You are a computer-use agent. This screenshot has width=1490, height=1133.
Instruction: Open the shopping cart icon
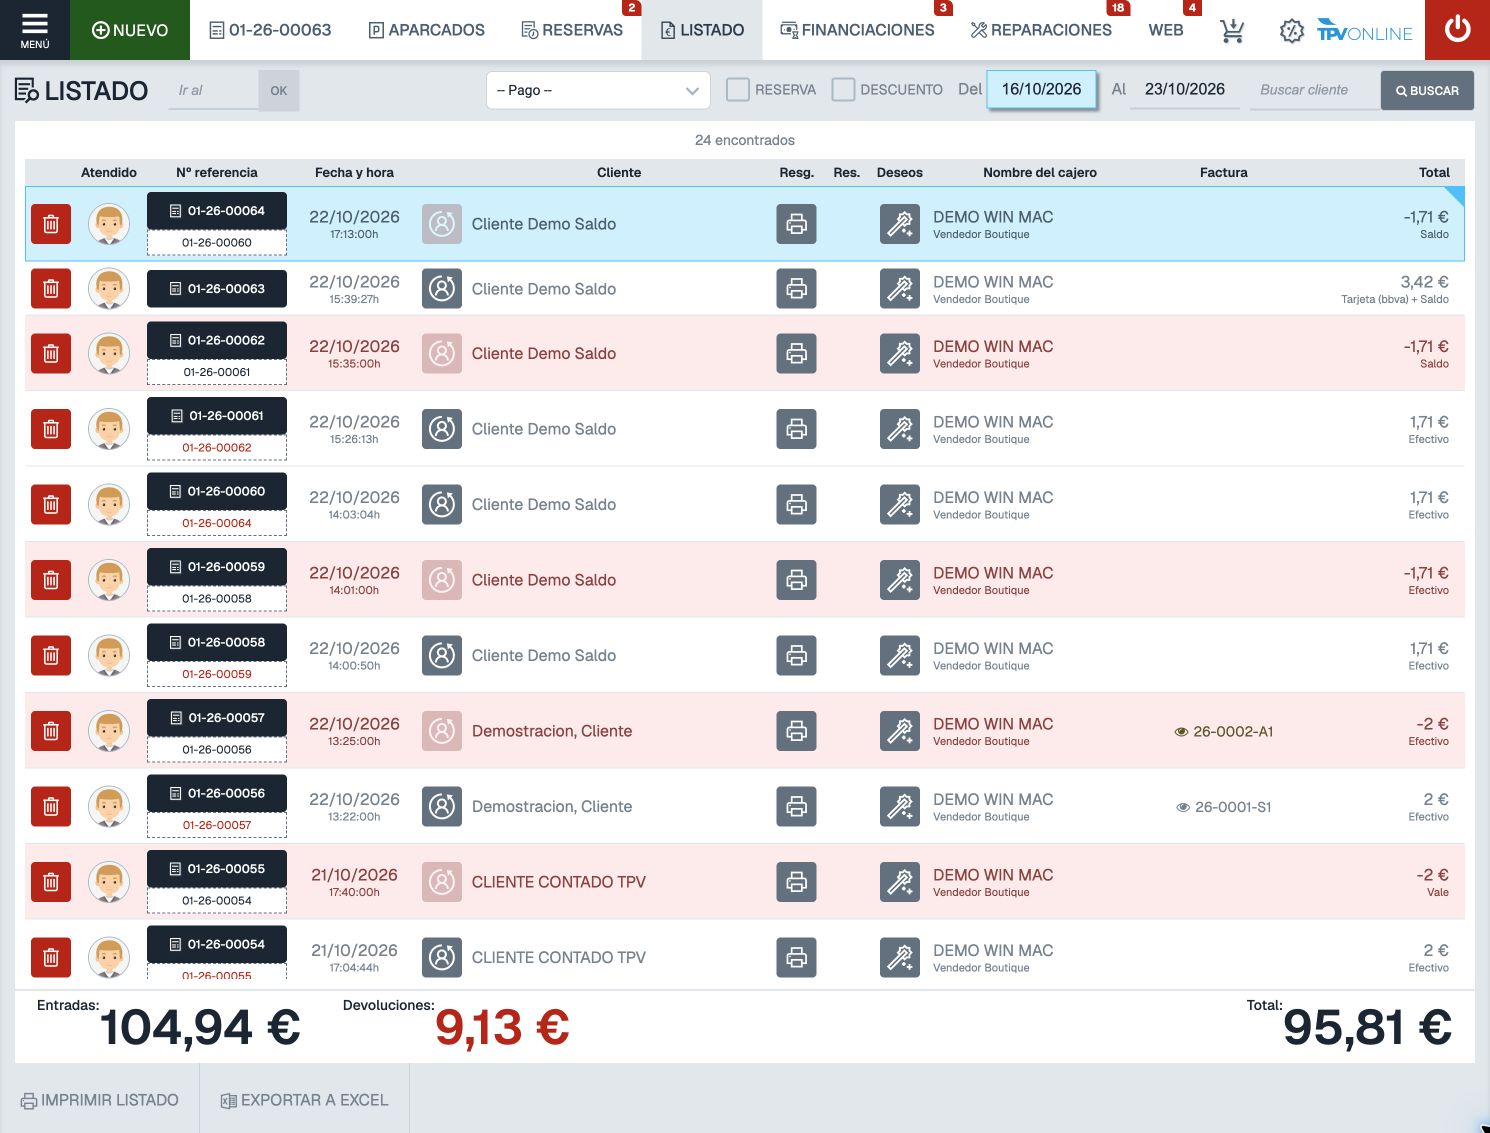(x=1232, y=30)
